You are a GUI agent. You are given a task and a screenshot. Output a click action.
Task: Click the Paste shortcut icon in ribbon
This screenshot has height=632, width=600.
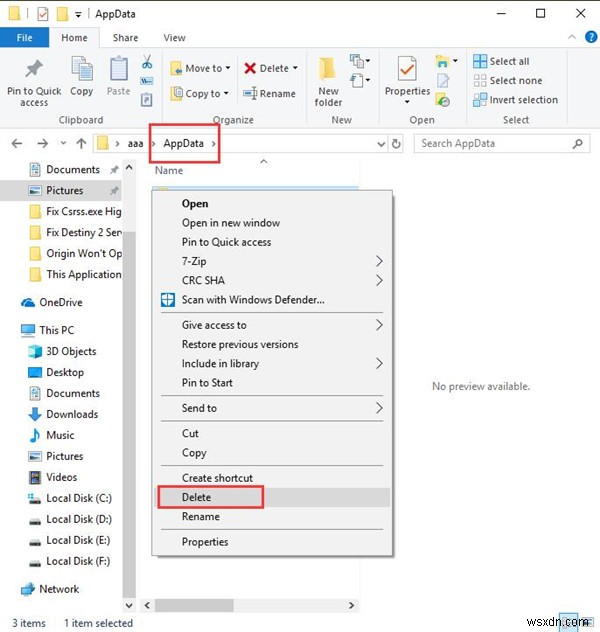[x=146, y=99]
